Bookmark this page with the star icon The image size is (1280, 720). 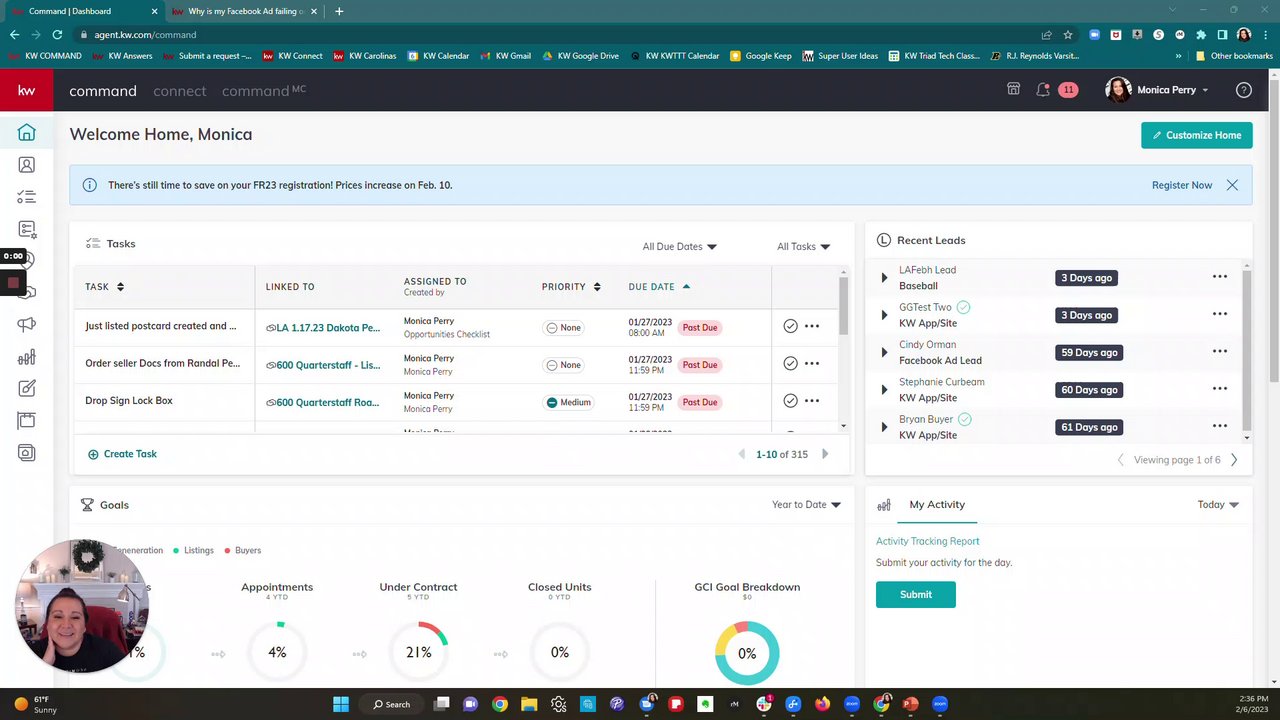tap(1068, 34)
